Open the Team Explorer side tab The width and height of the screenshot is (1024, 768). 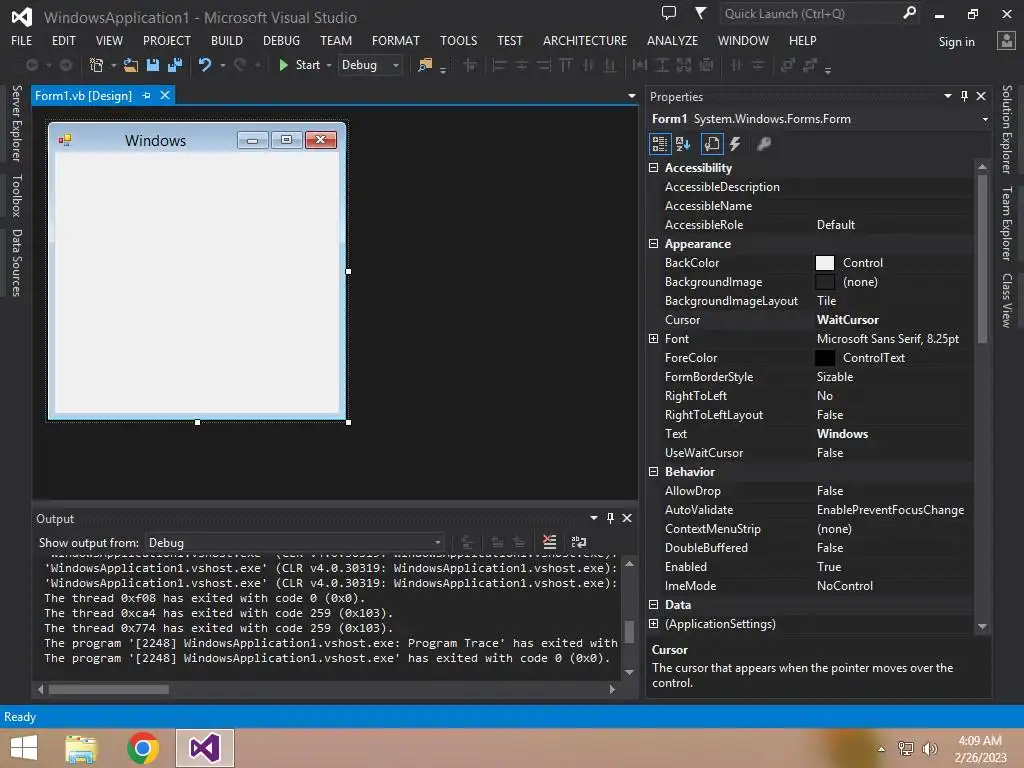pyautogui.click(x=1007, y=223)
